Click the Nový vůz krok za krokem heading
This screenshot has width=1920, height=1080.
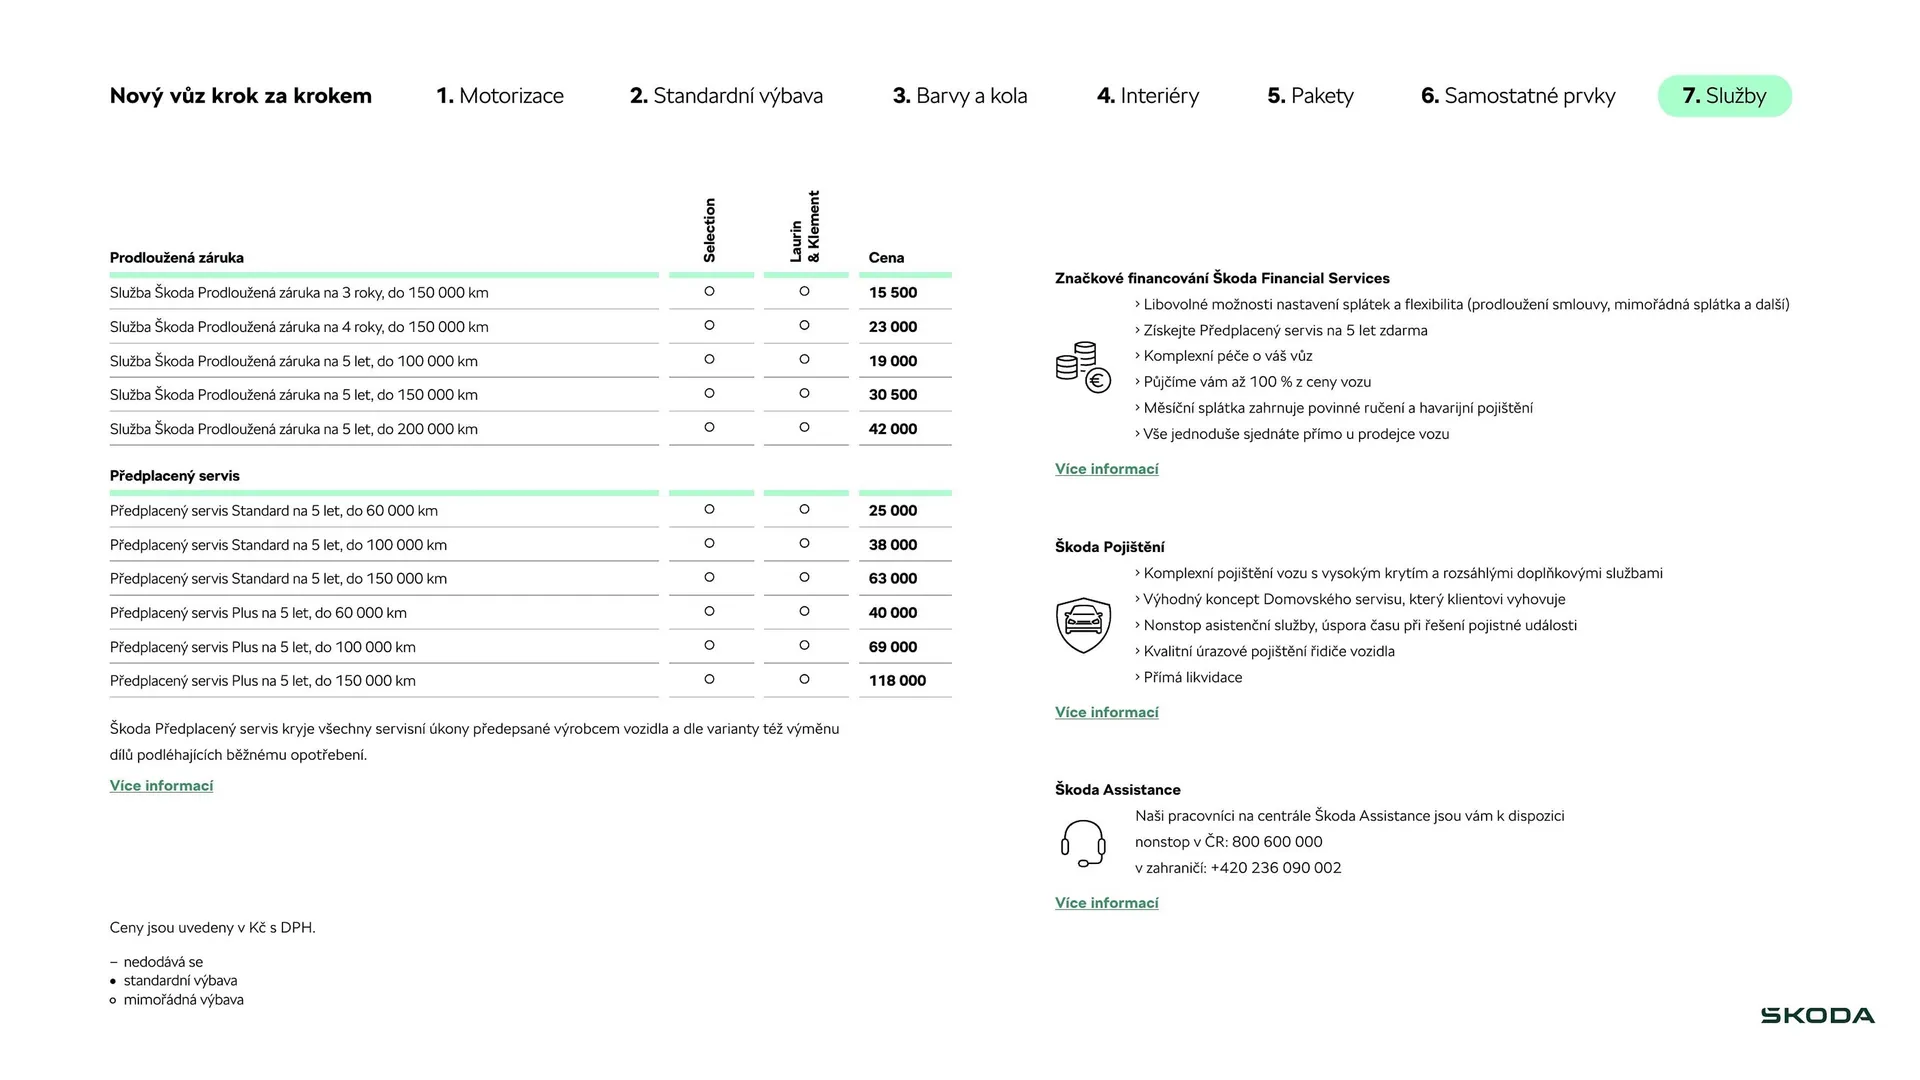coord(241,96)
